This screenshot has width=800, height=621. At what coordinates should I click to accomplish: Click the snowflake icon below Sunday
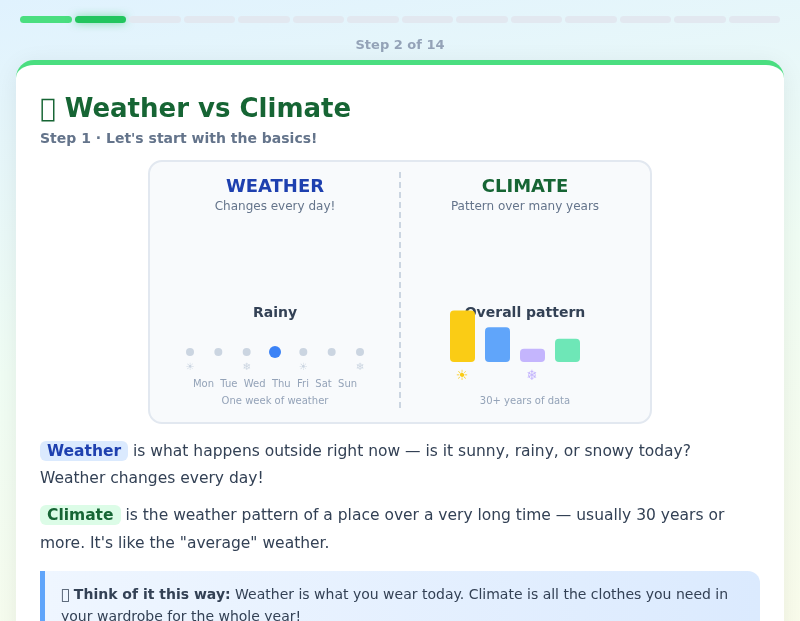[x=359, y=366]
